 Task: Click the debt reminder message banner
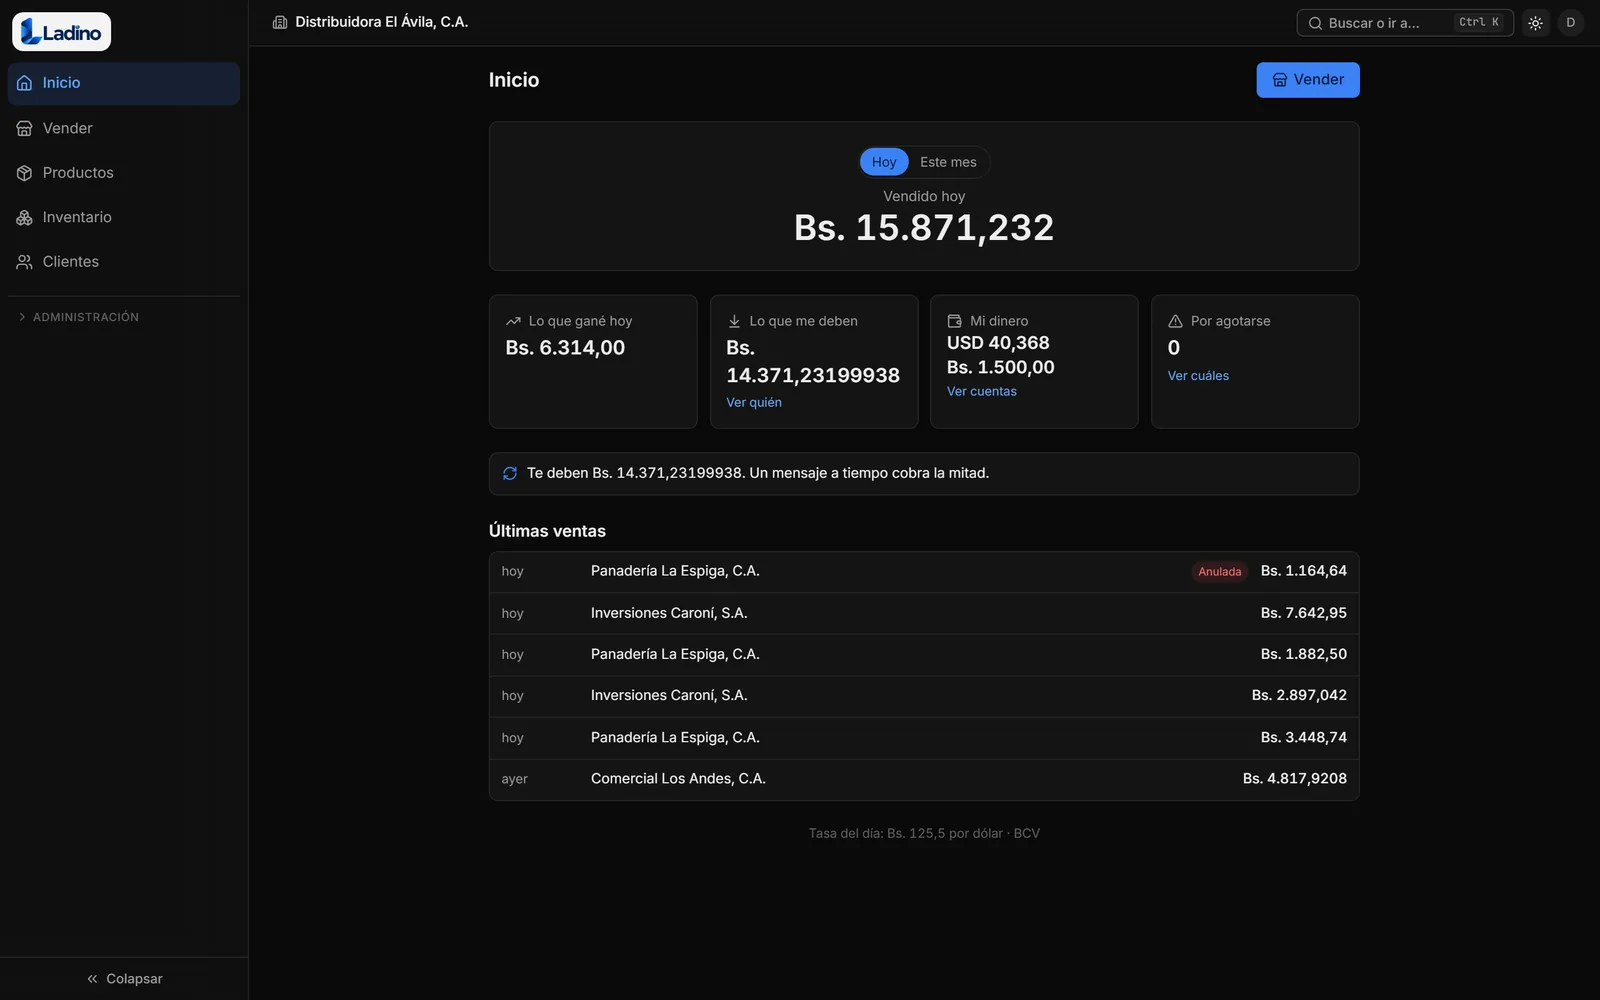924,474
